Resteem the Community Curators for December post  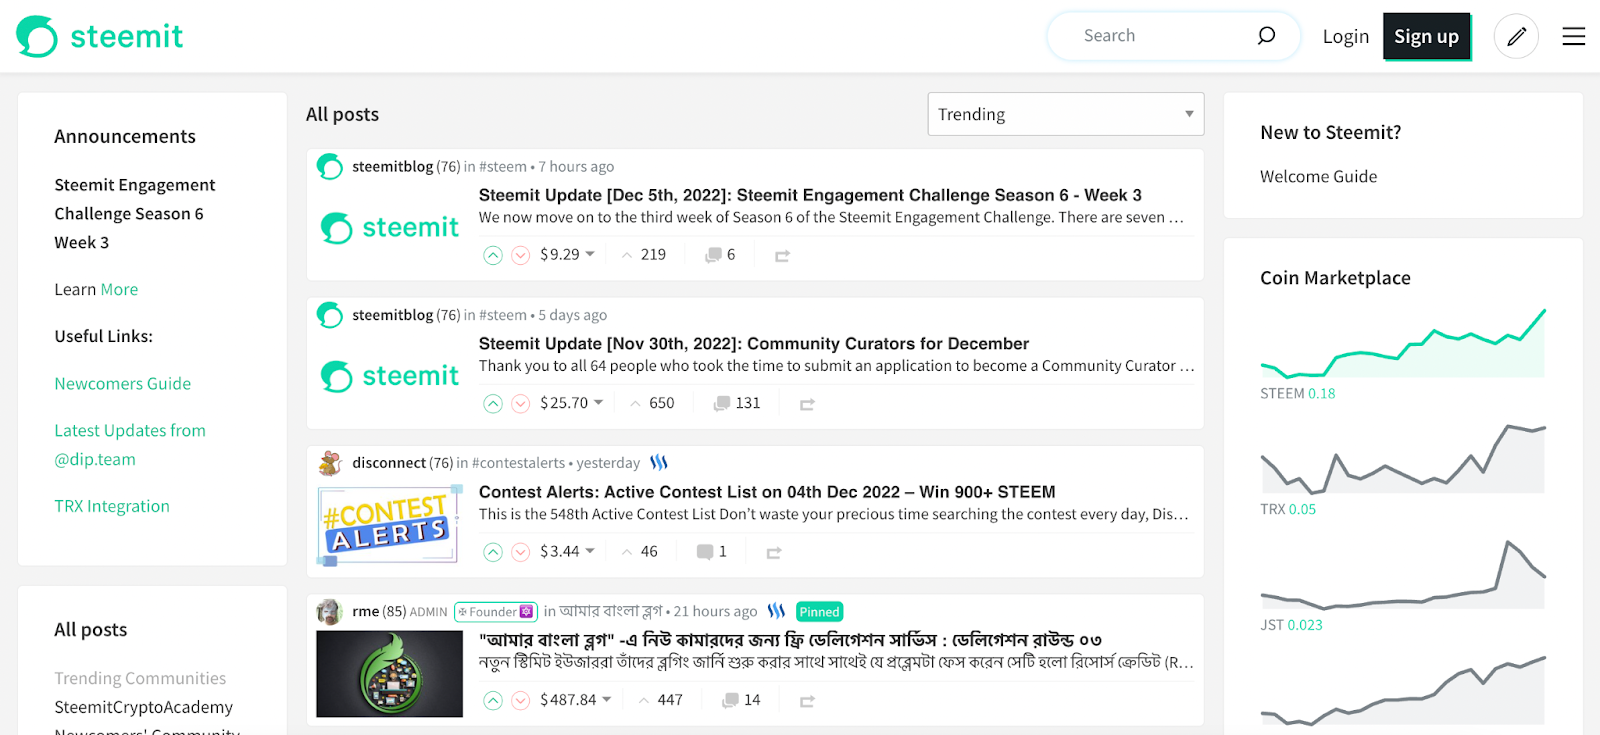pos(807,404)
